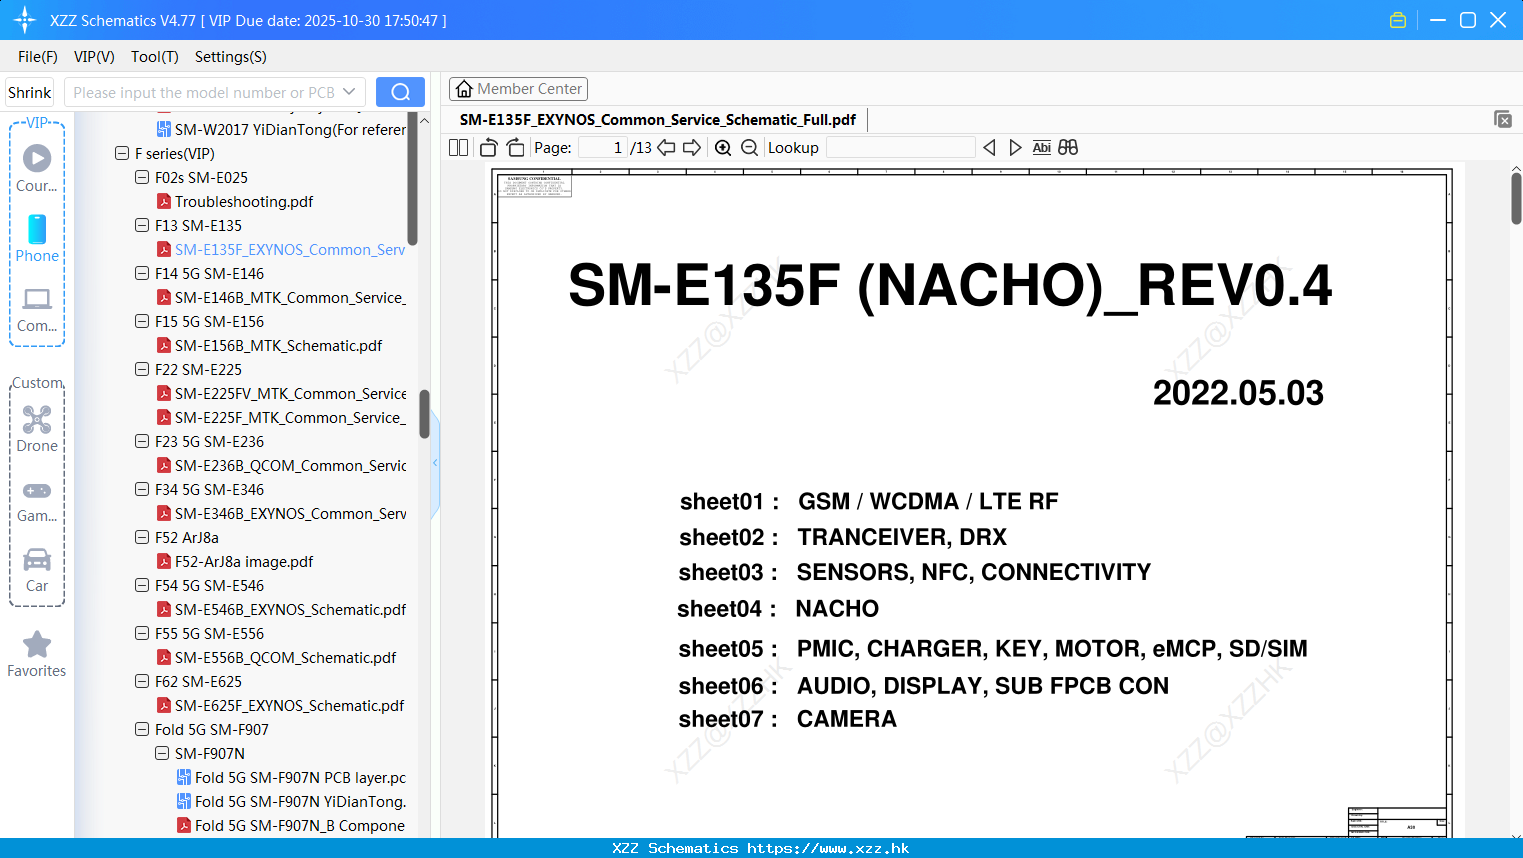Open SM-E625F_EXYNOS_Schematic.pdf
This screenshot has width=1523, height=858.
coord(280,705)
